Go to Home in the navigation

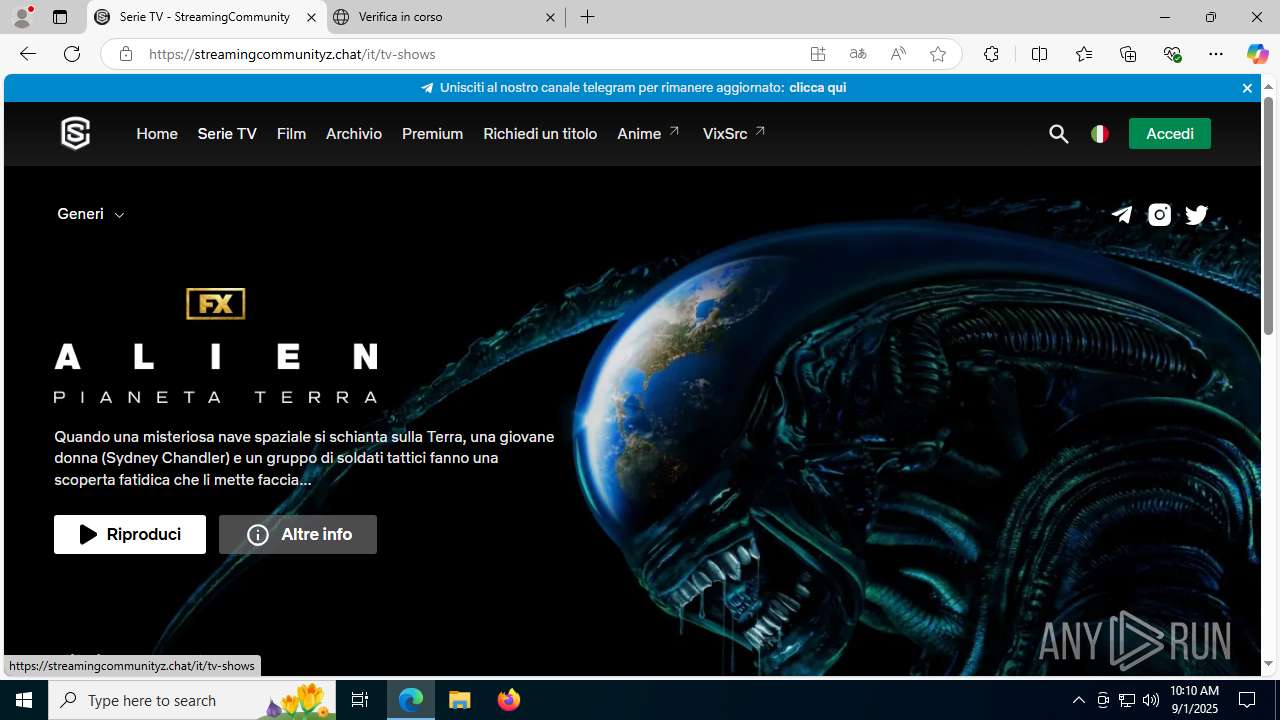(x=157, y=134)
